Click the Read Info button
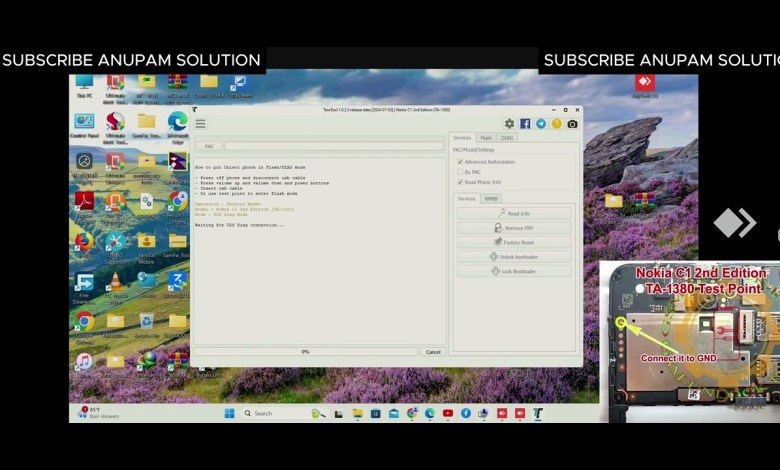This screenshot has width=780, height=470. coord(514,213)
